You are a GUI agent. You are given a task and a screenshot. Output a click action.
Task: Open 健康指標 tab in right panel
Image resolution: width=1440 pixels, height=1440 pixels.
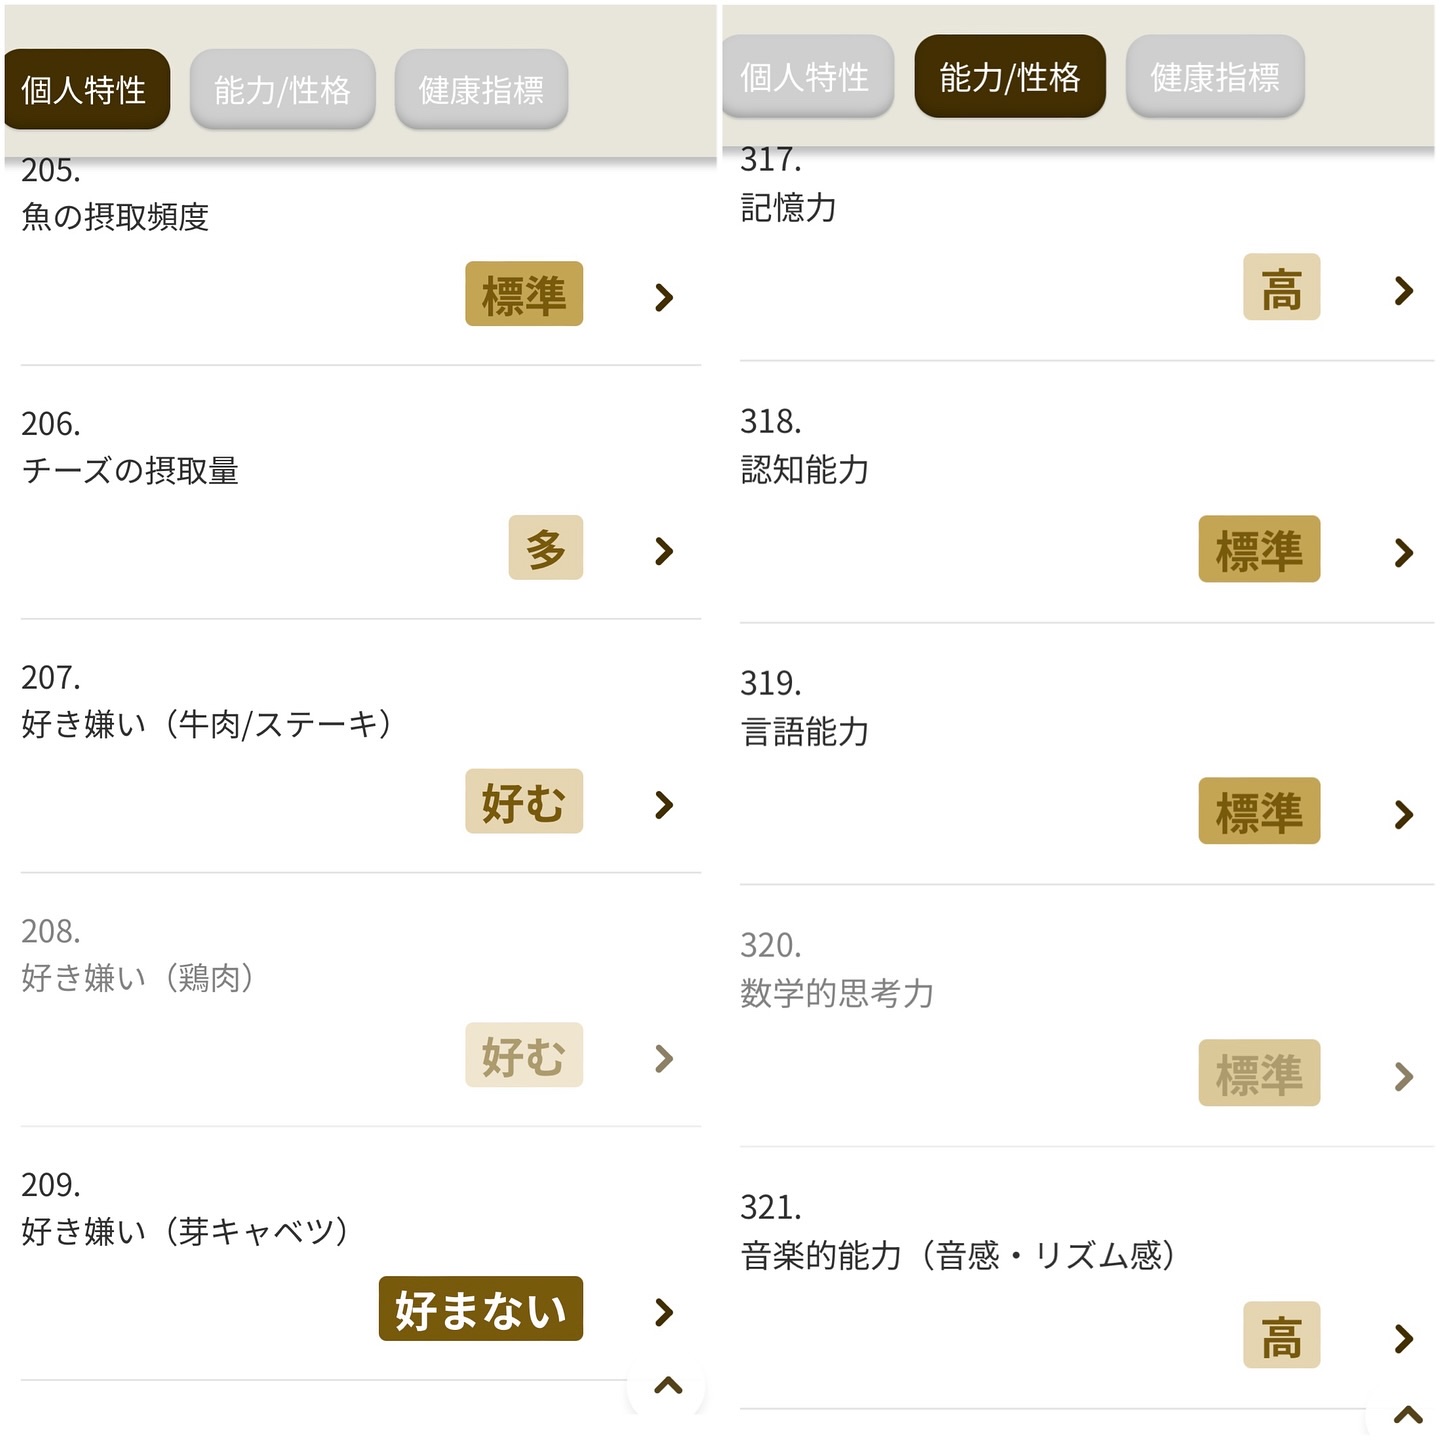pyautogui.click(x=1214, y=77)
